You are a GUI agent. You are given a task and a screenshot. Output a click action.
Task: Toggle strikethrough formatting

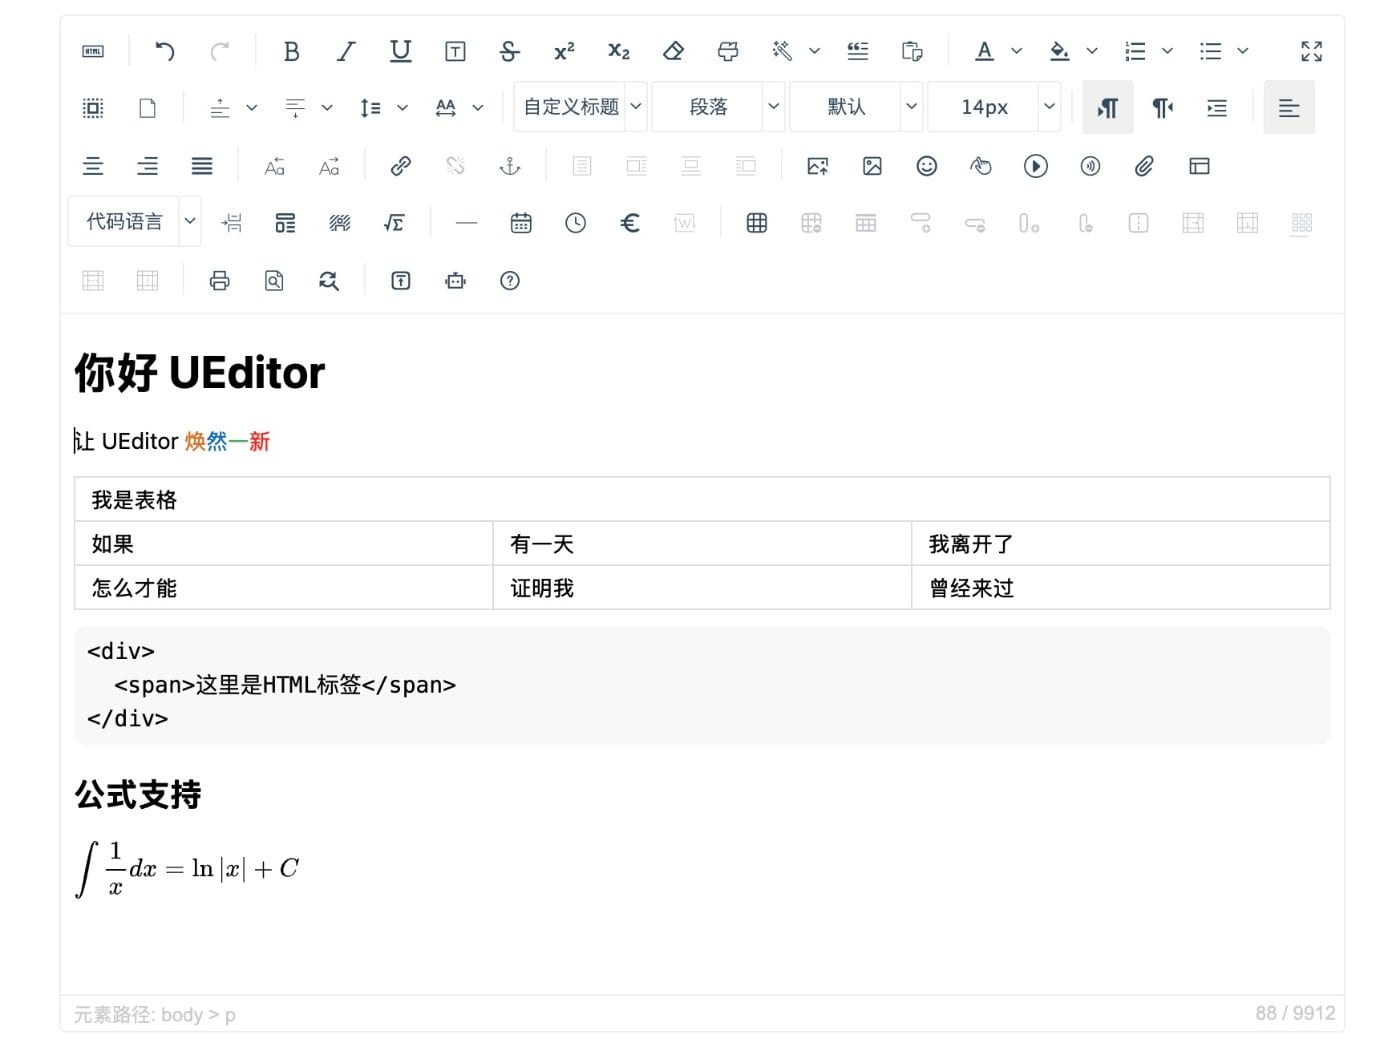point(510,51)
